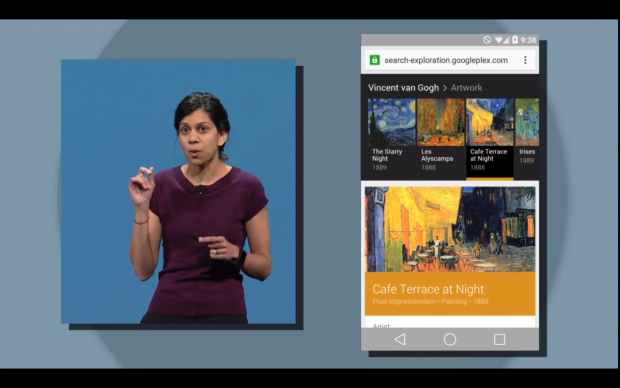
Task: Open the Irises painting thumbnail
Action: tap(527, 122)
